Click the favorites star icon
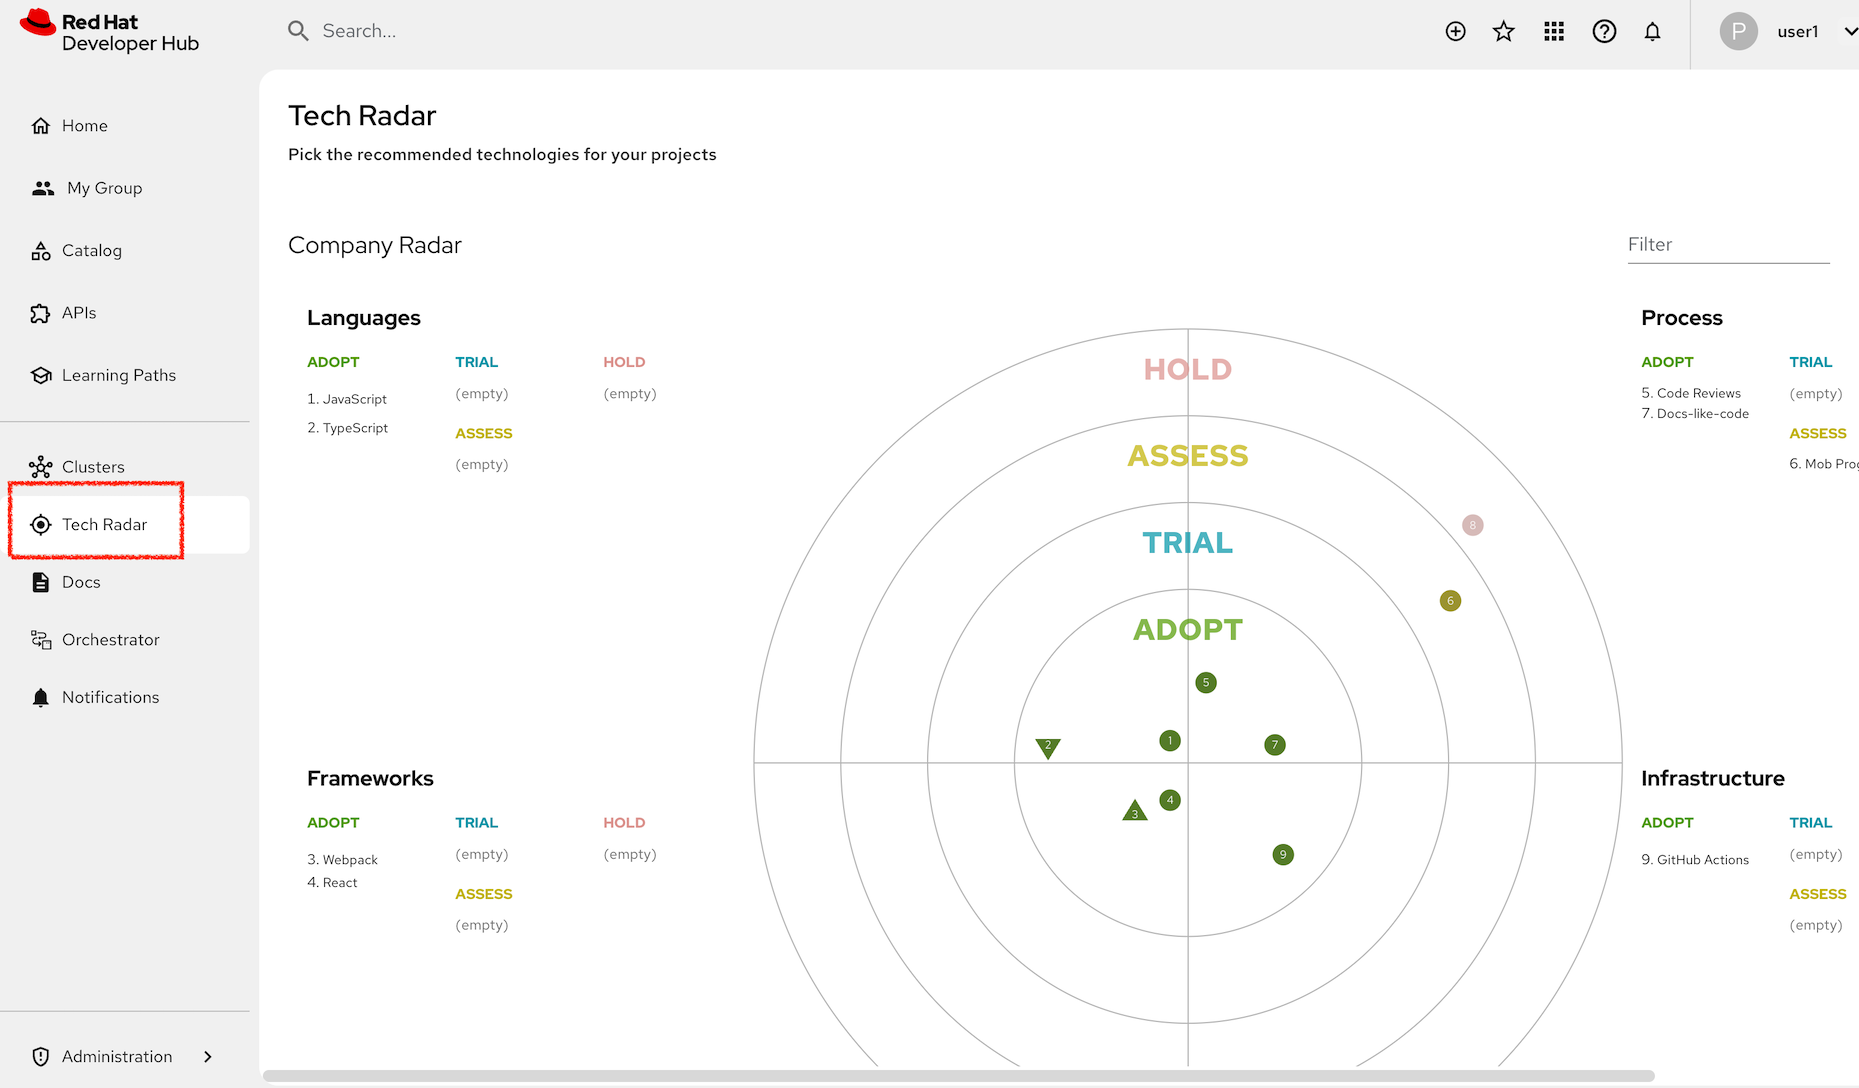The height and width of the screenshot is (1088, 1859). coord(1504,31)
